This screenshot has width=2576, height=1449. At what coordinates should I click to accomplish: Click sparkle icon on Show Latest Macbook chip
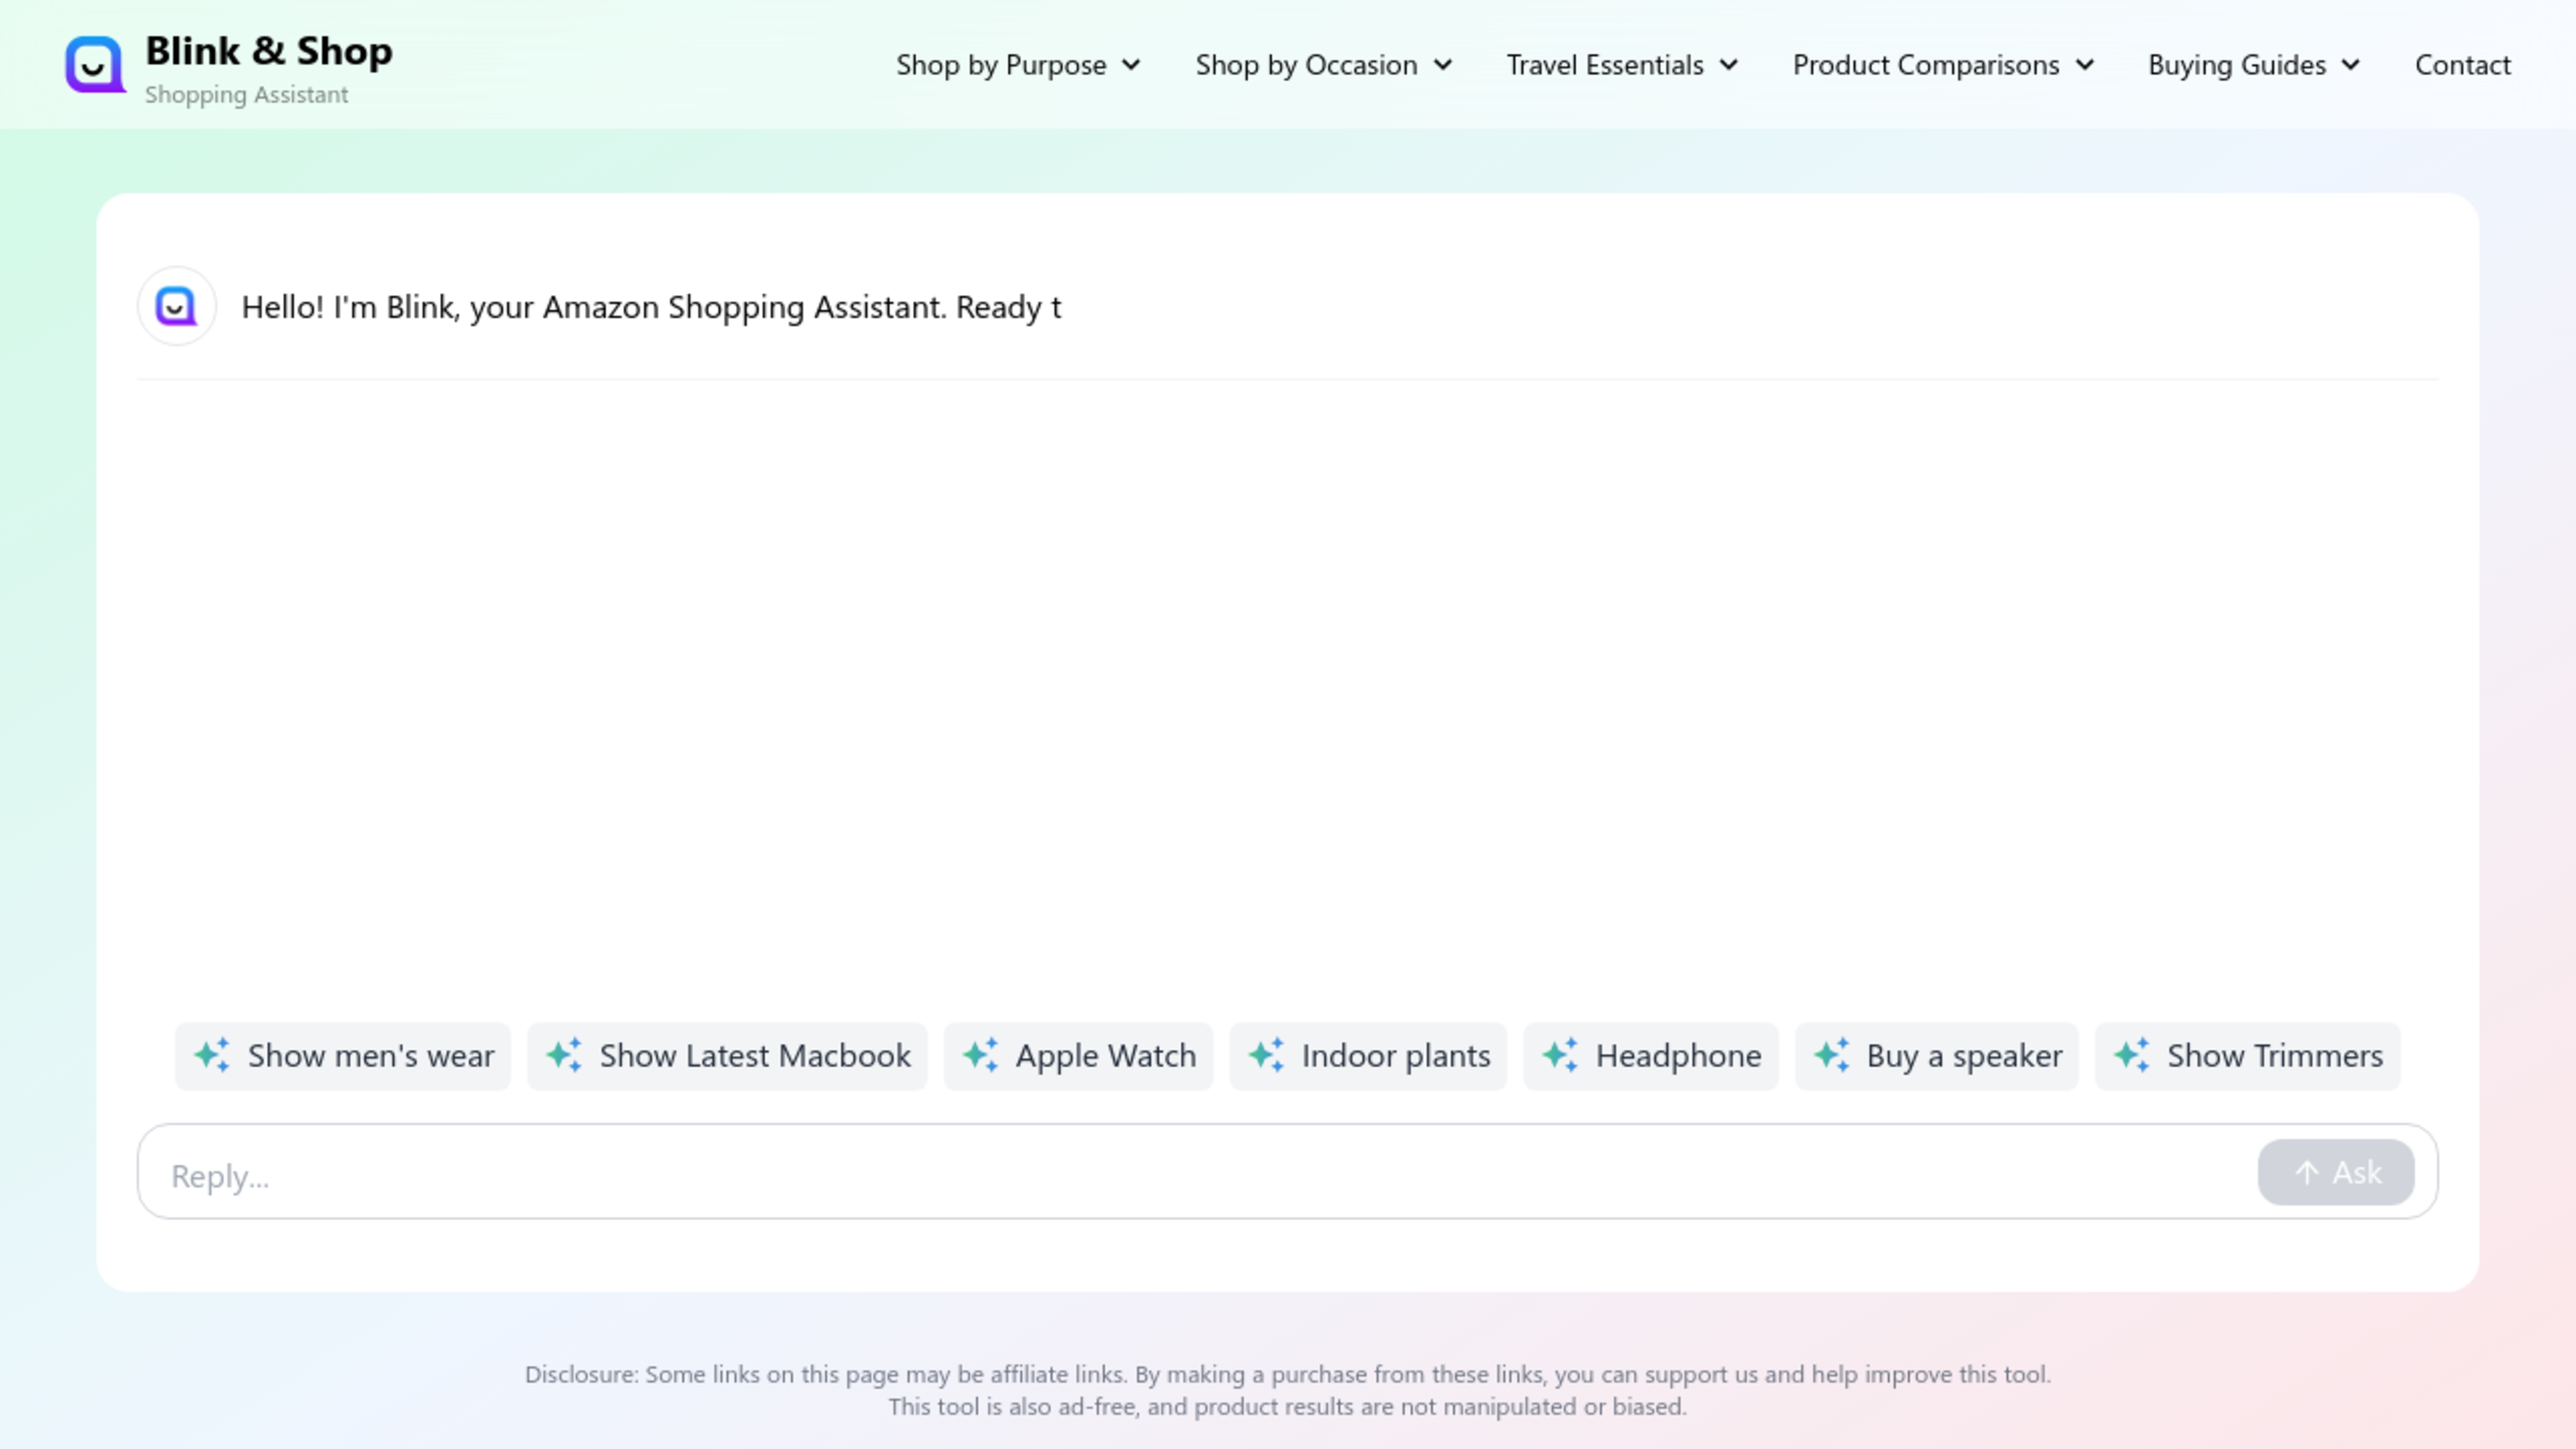(x=564, y=1055)
